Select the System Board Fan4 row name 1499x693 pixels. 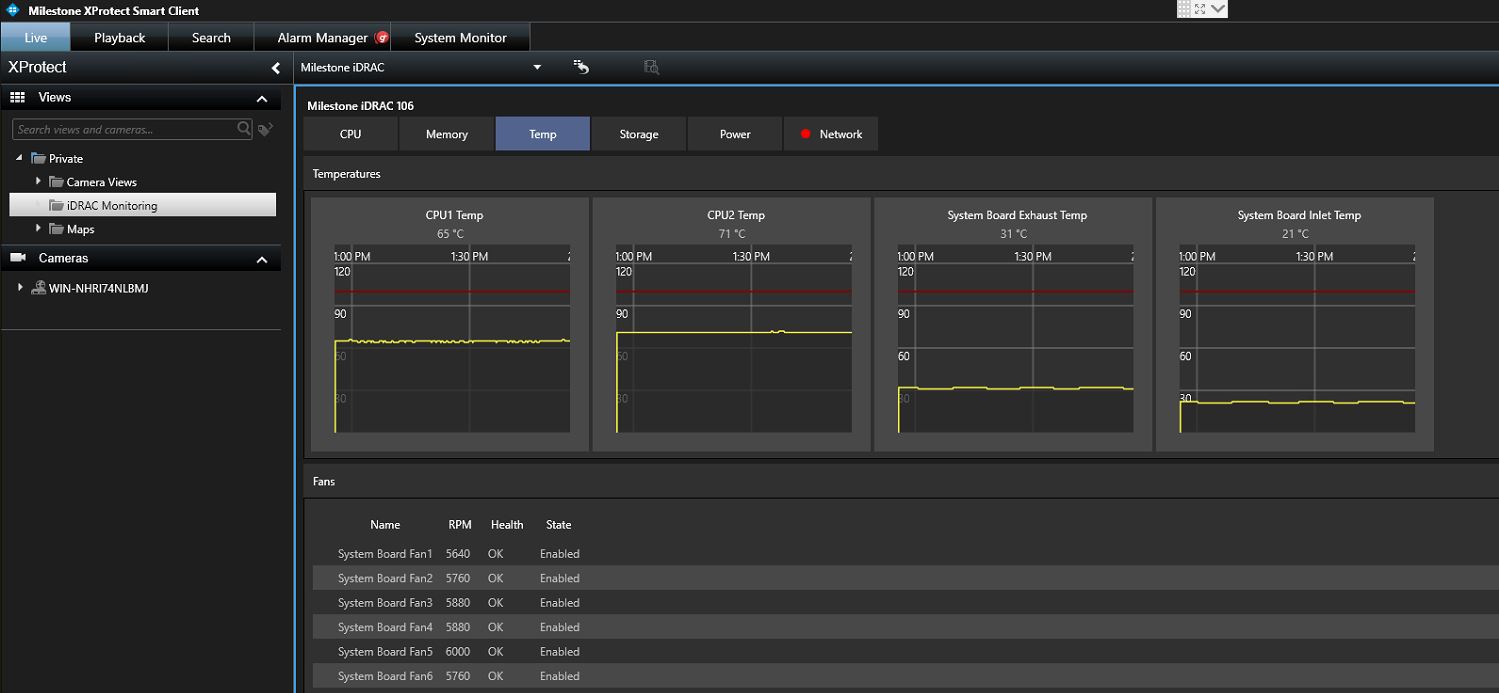click(385, 627)
